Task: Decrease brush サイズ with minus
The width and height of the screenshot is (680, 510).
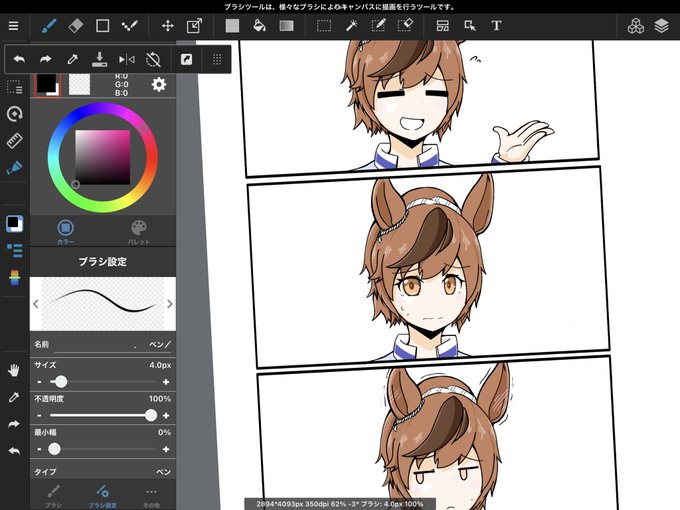Action: [39, 382]
